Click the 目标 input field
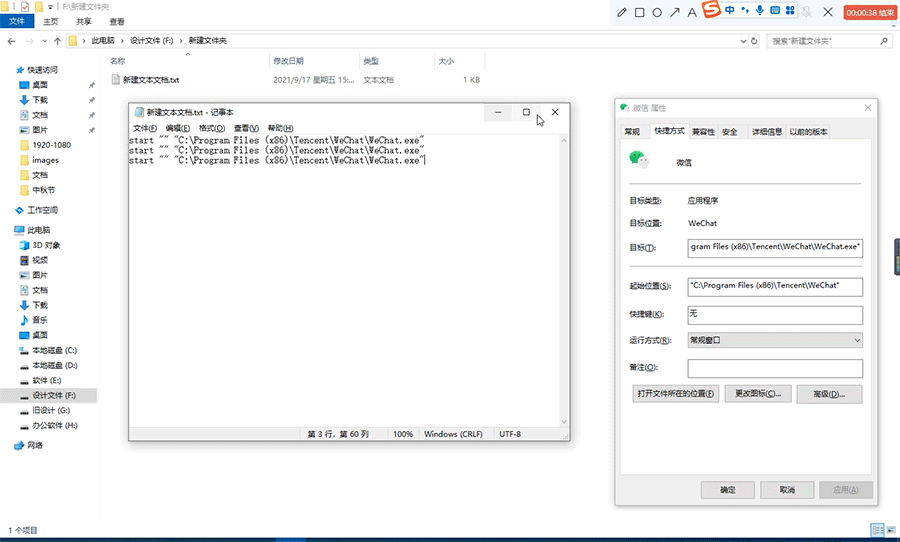Viewport: 900px width, 542px height. pyautogui.click(x=774, y=248)
